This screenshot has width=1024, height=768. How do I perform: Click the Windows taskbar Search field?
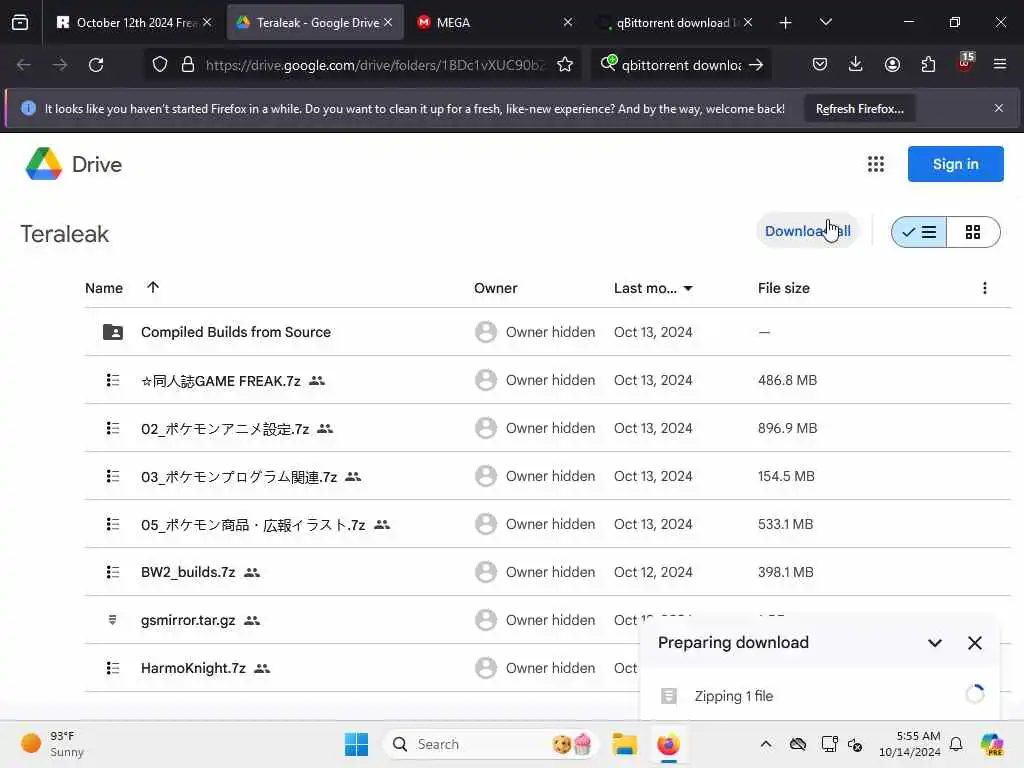point(491,744)
